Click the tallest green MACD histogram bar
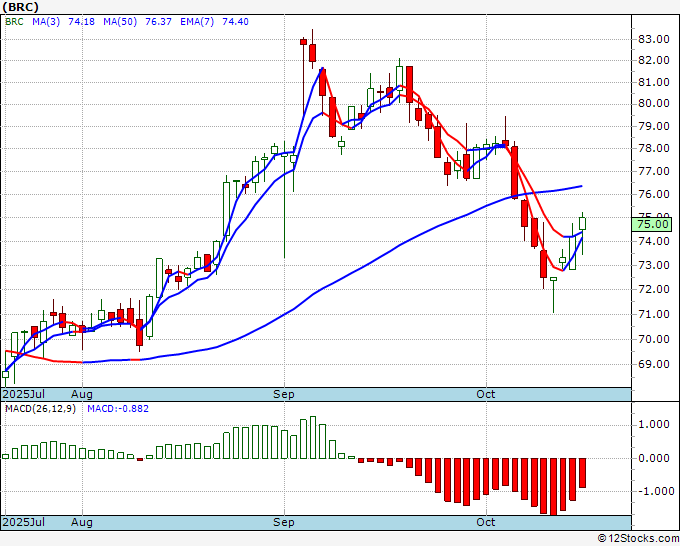Screen dimensions: 680x546 (313, 438)
